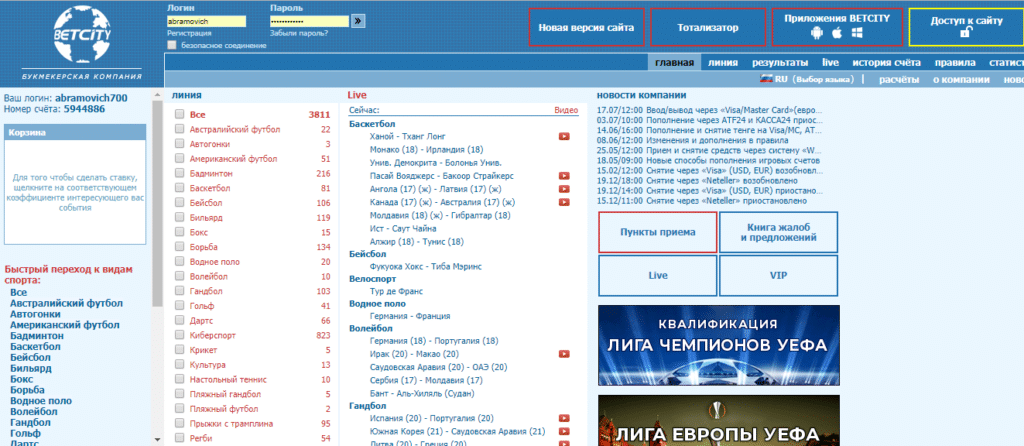The width and height of the screenshot is (1024, 446).
Task: Play video for Испания (20) - Португалия (20)
Action: click(564, 418)
